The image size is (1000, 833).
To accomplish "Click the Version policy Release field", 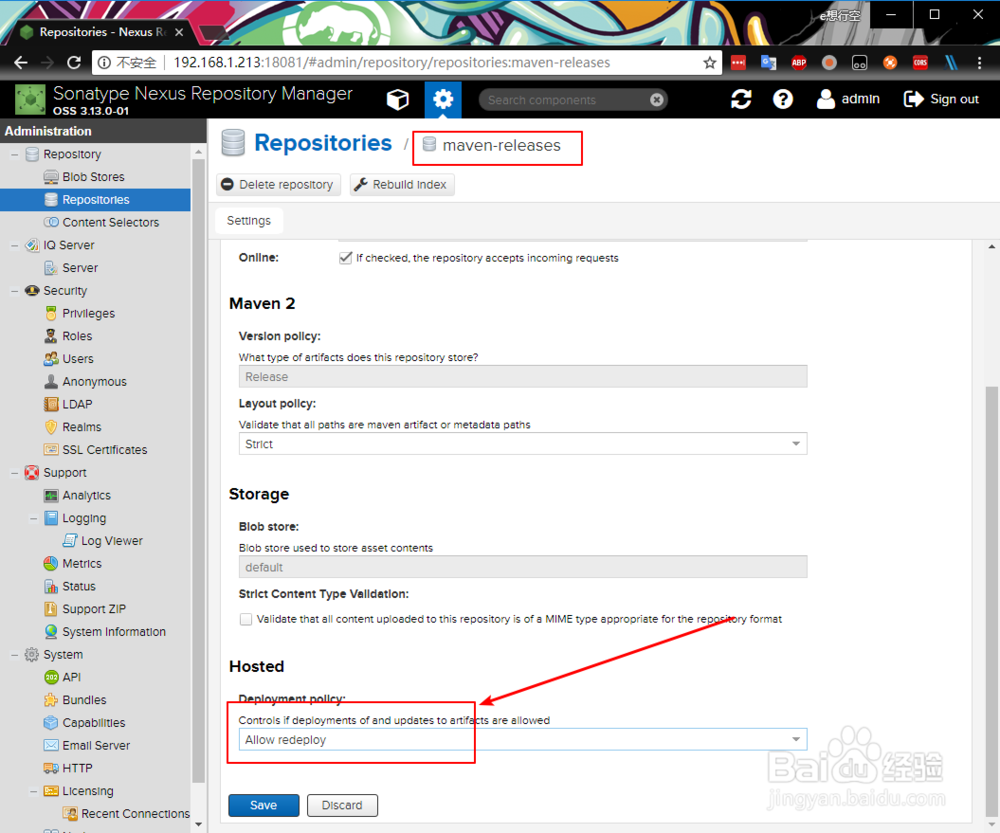I will coord(523,376).
